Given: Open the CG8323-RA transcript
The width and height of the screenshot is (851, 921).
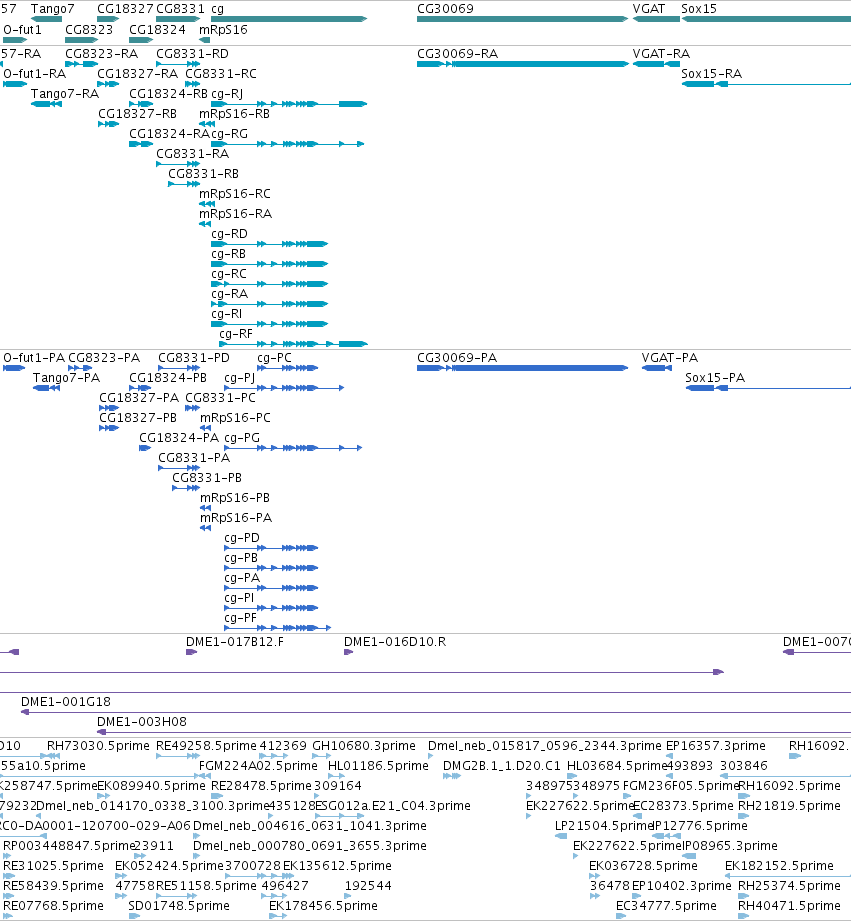Looking at the screenshot, I should (x=102, y=53).
